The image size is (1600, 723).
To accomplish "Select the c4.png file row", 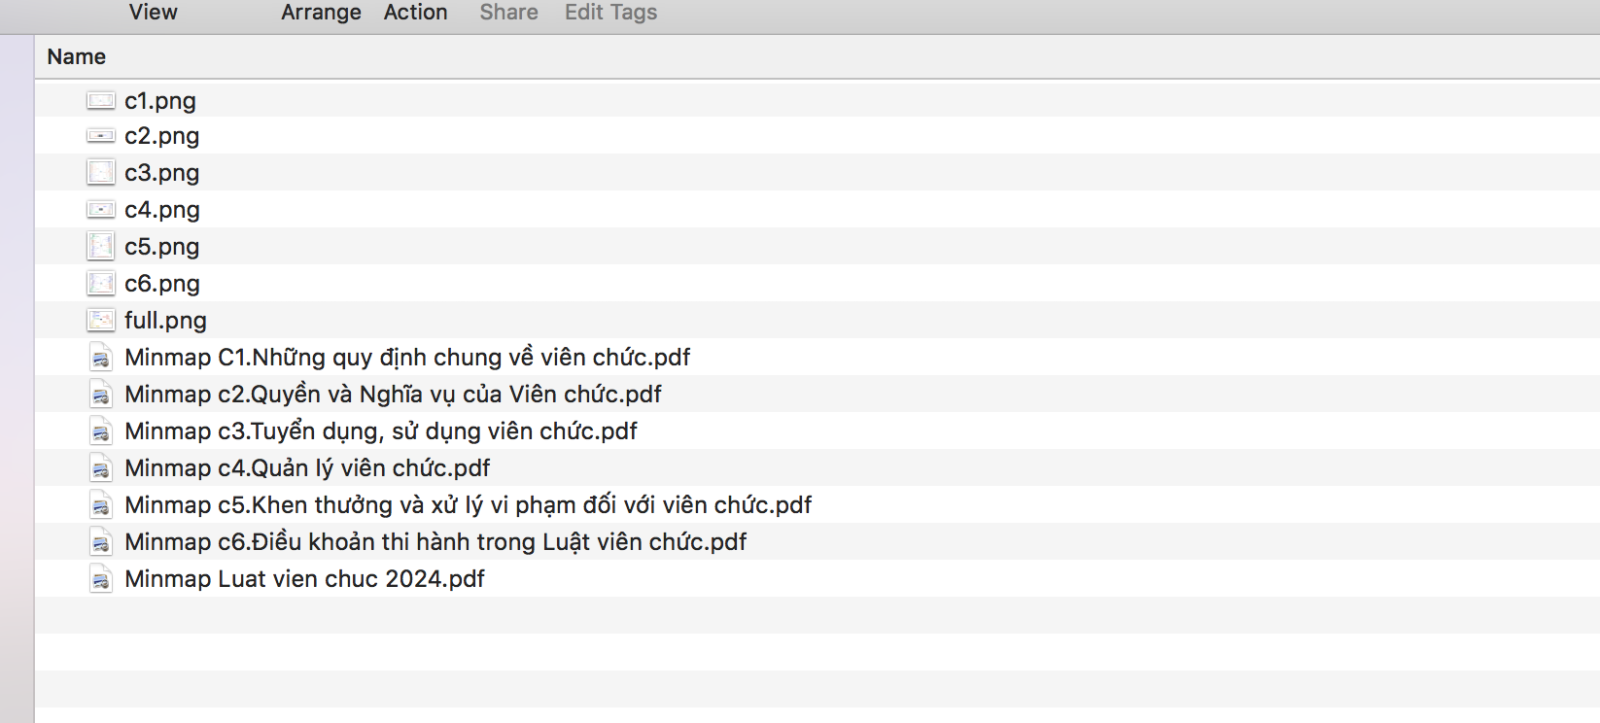I will pos(818,210).
